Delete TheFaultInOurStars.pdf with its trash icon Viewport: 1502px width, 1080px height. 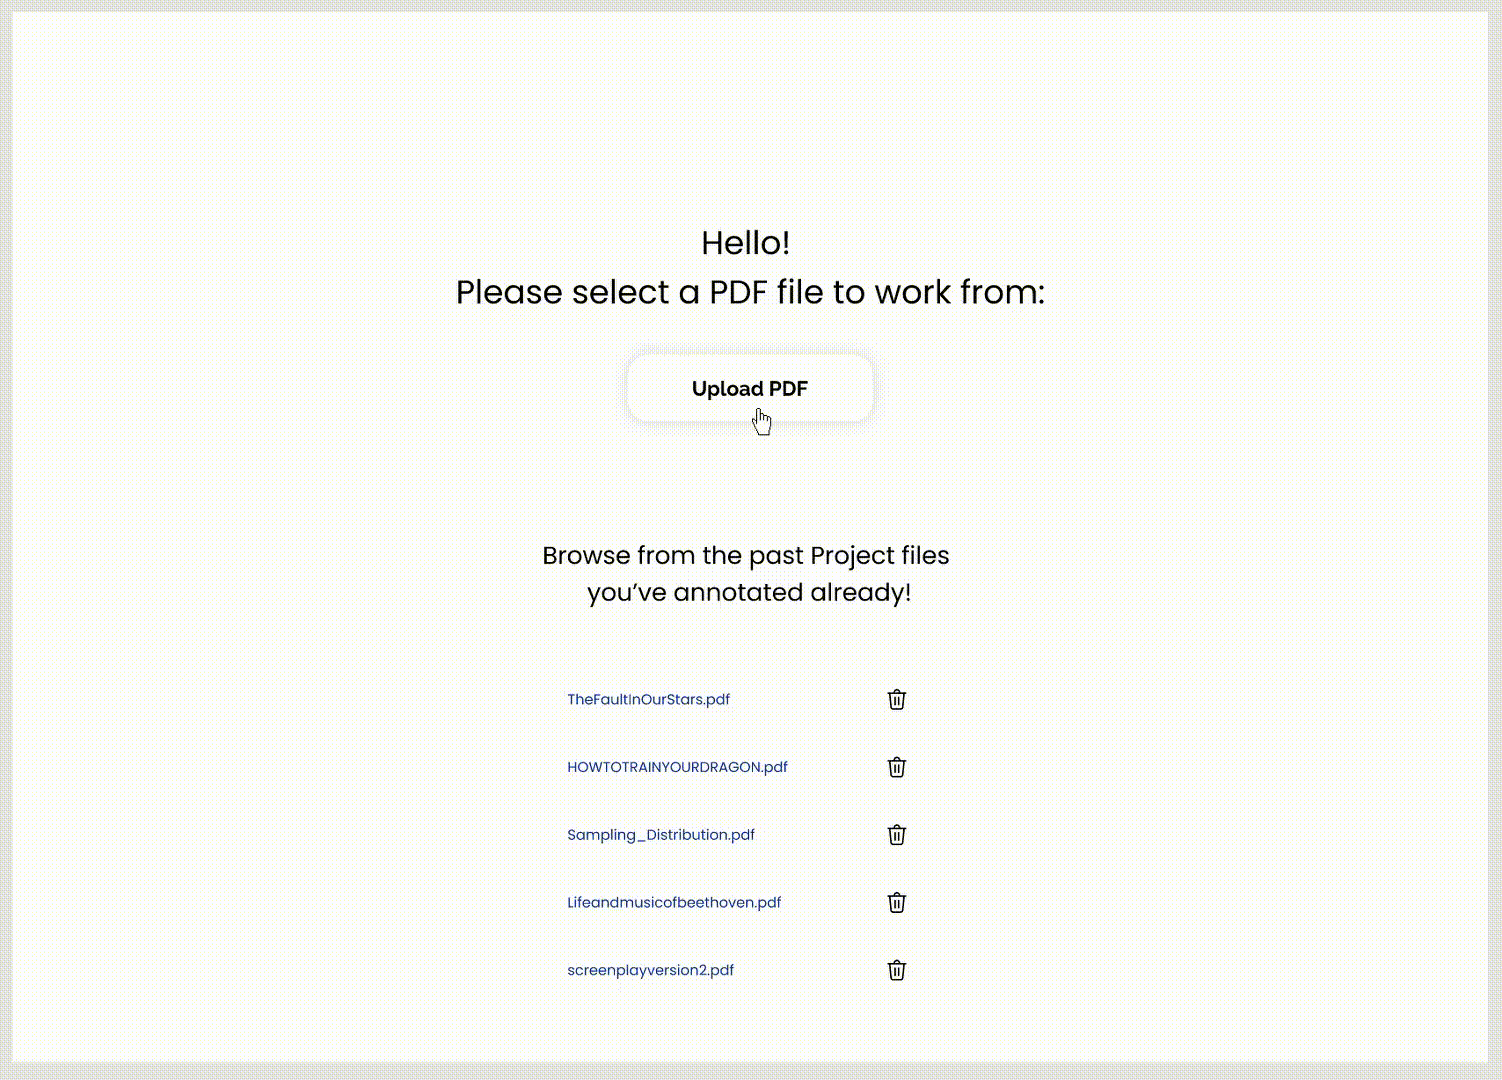[896, 700]
